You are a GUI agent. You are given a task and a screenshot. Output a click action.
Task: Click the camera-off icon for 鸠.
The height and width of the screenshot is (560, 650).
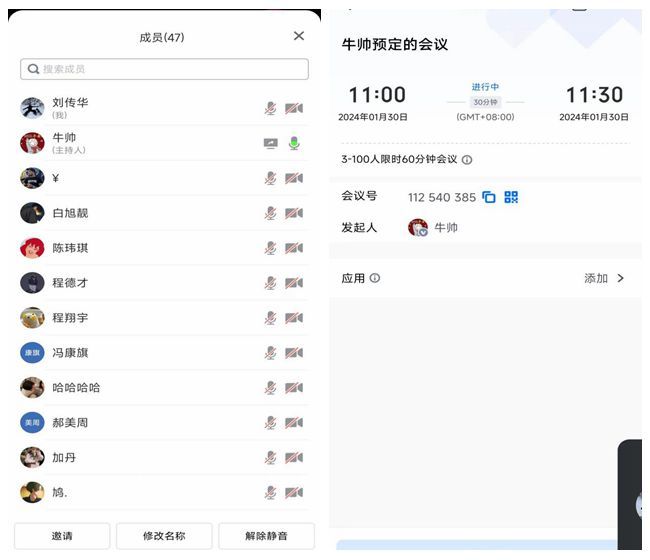[294, 492]
